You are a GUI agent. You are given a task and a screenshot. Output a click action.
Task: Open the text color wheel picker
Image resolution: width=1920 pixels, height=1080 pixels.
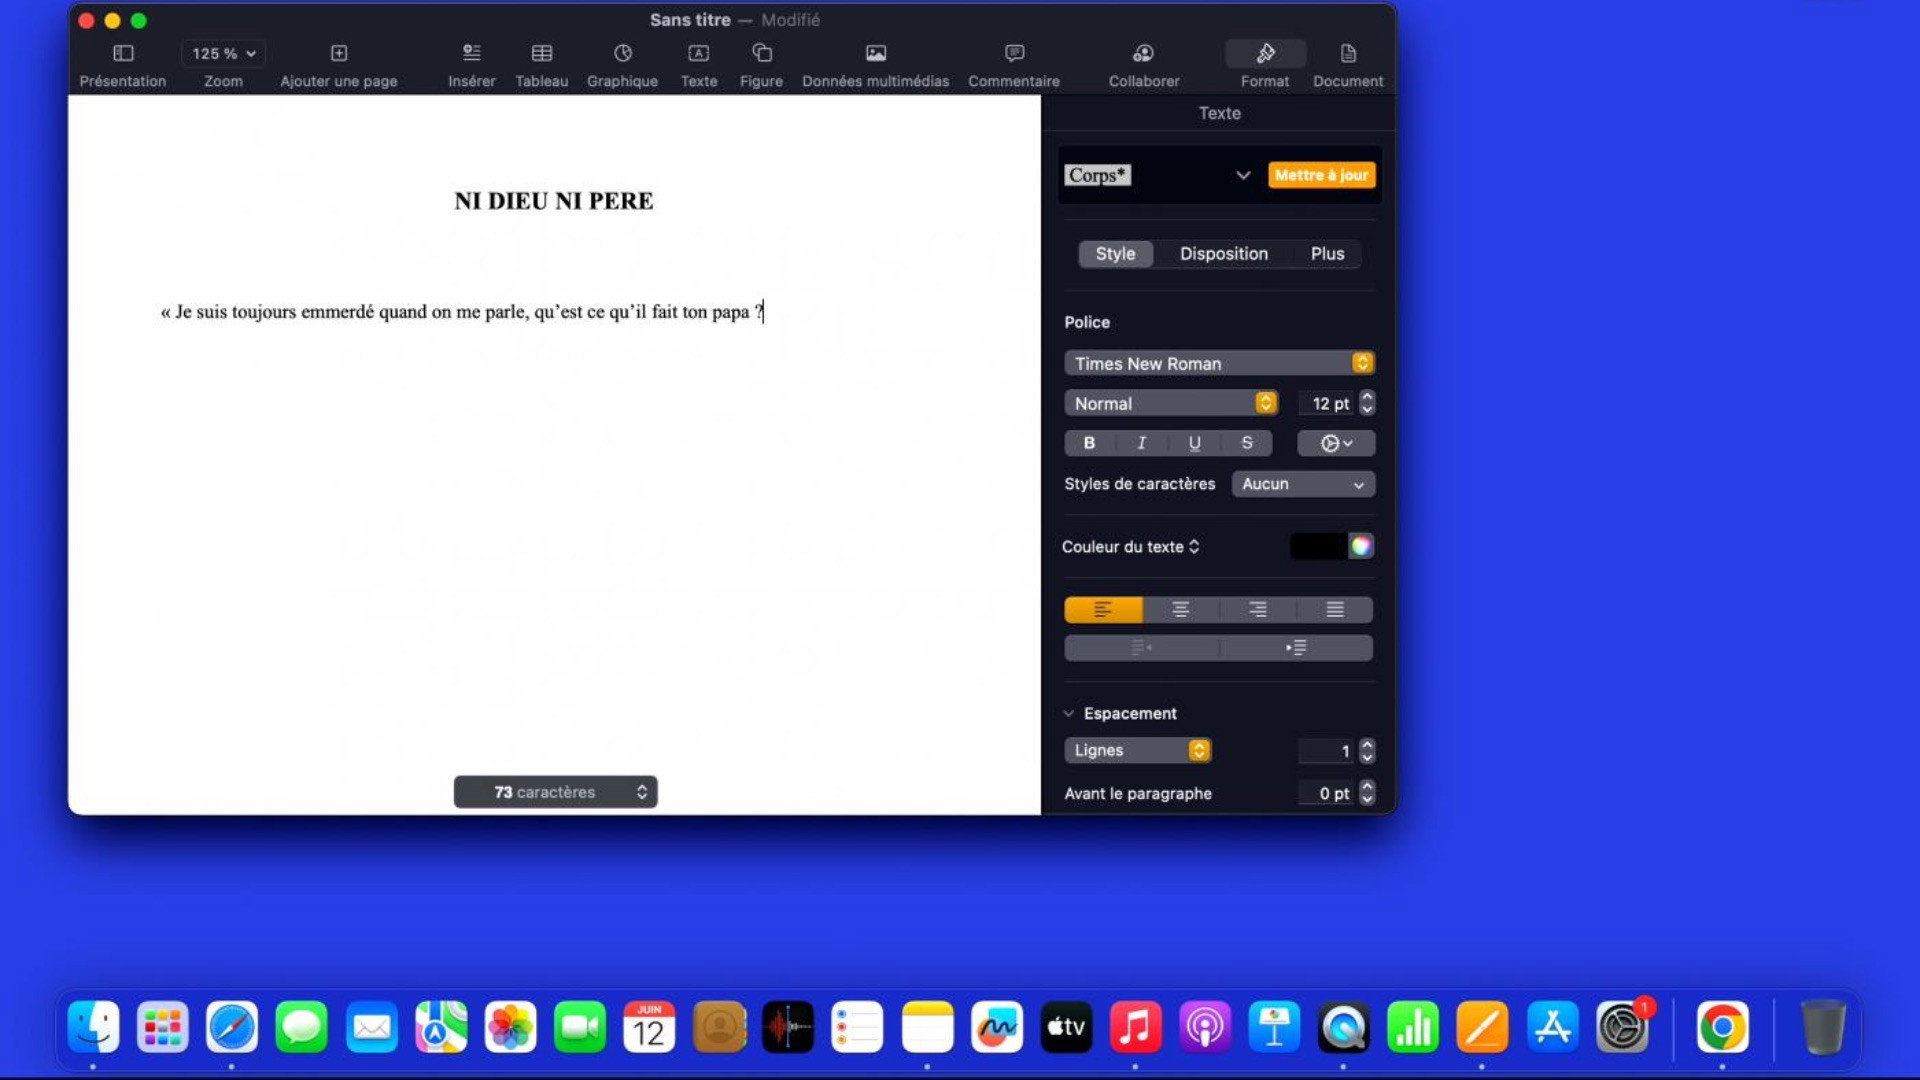click(1360, 546)
